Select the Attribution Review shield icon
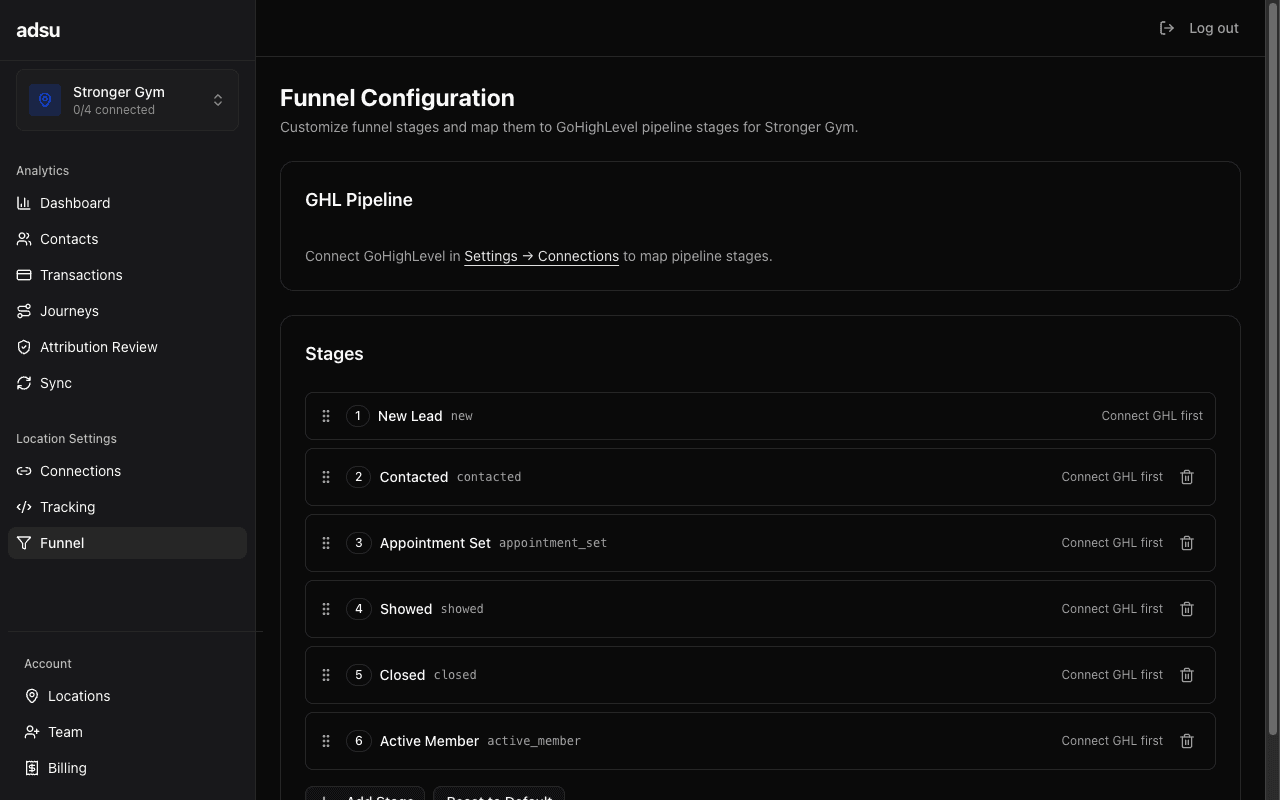This screenshot has width=1280, height=800. pyautogui.click(x=24, y=347)
